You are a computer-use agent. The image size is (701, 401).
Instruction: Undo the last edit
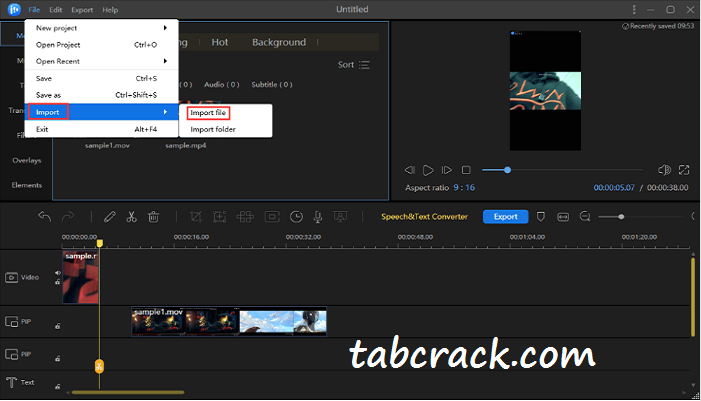(44, 217)
